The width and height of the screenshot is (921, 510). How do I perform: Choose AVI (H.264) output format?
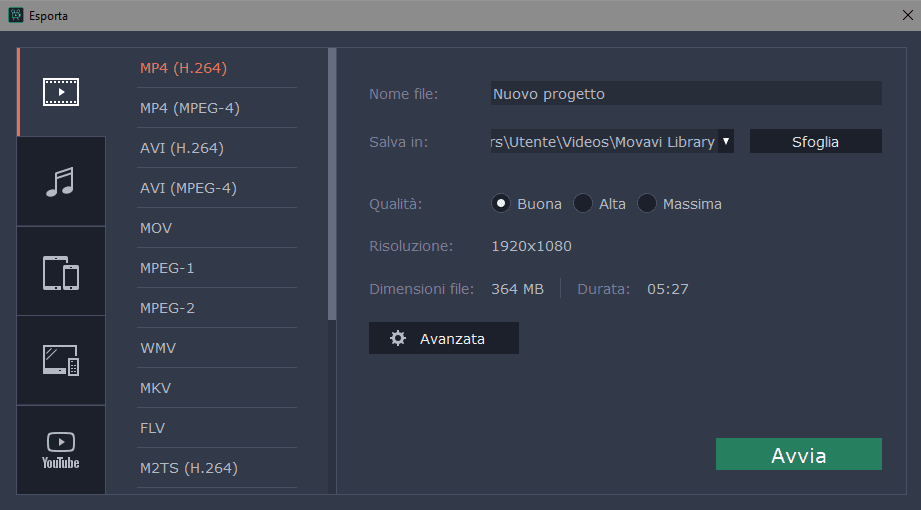click(182, 148)
